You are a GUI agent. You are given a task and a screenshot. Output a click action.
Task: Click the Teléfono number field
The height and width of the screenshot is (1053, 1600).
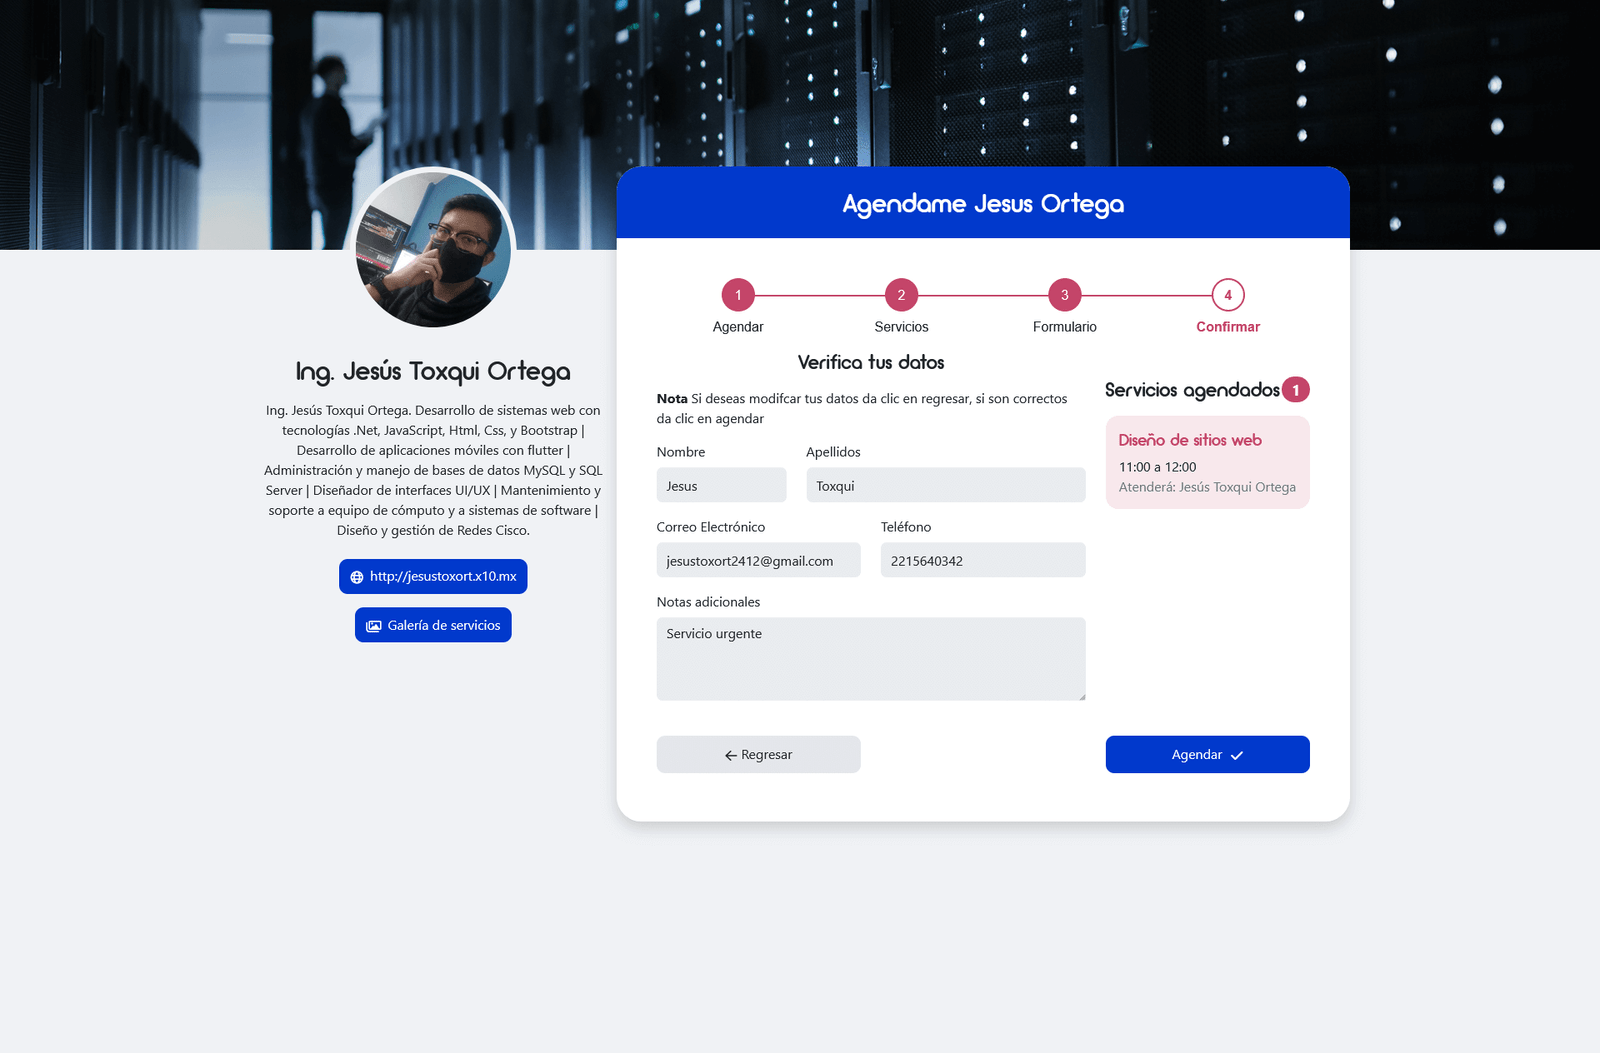point(982,561)
